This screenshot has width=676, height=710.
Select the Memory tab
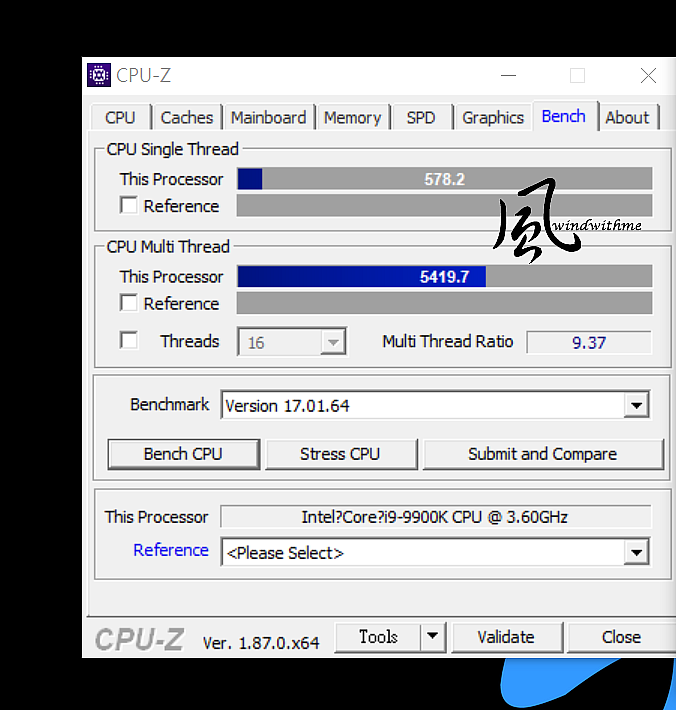pyautogui.click(x=353, y=118)
